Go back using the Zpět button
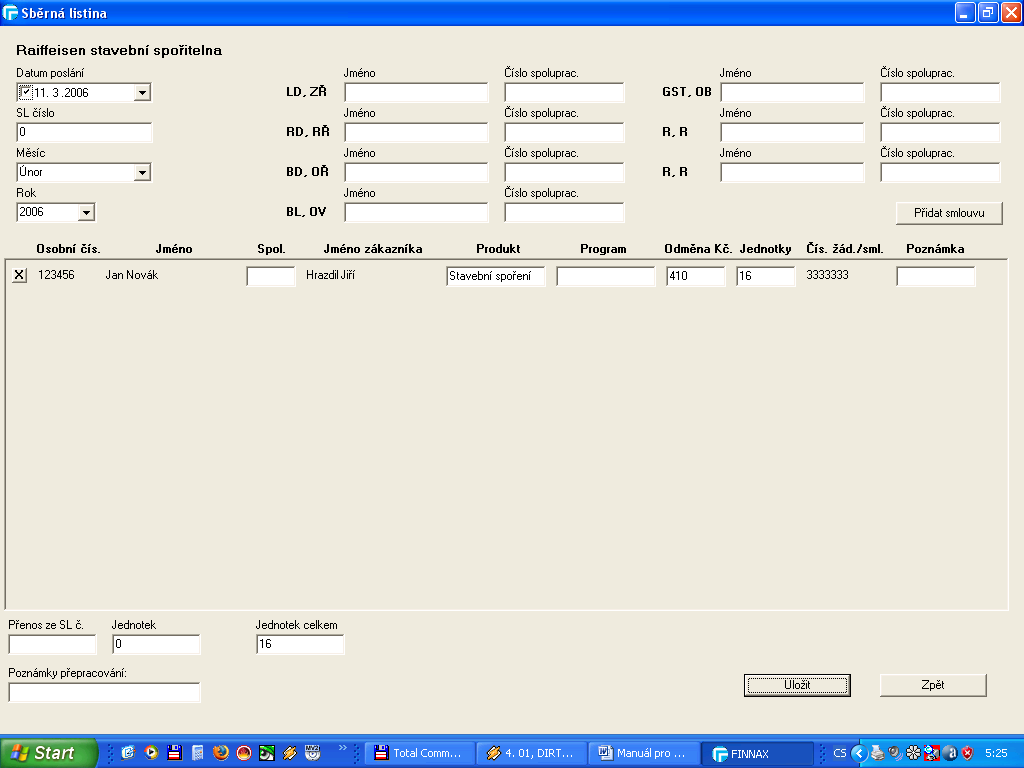The image size is (1024, 768). tap(933, 685)
